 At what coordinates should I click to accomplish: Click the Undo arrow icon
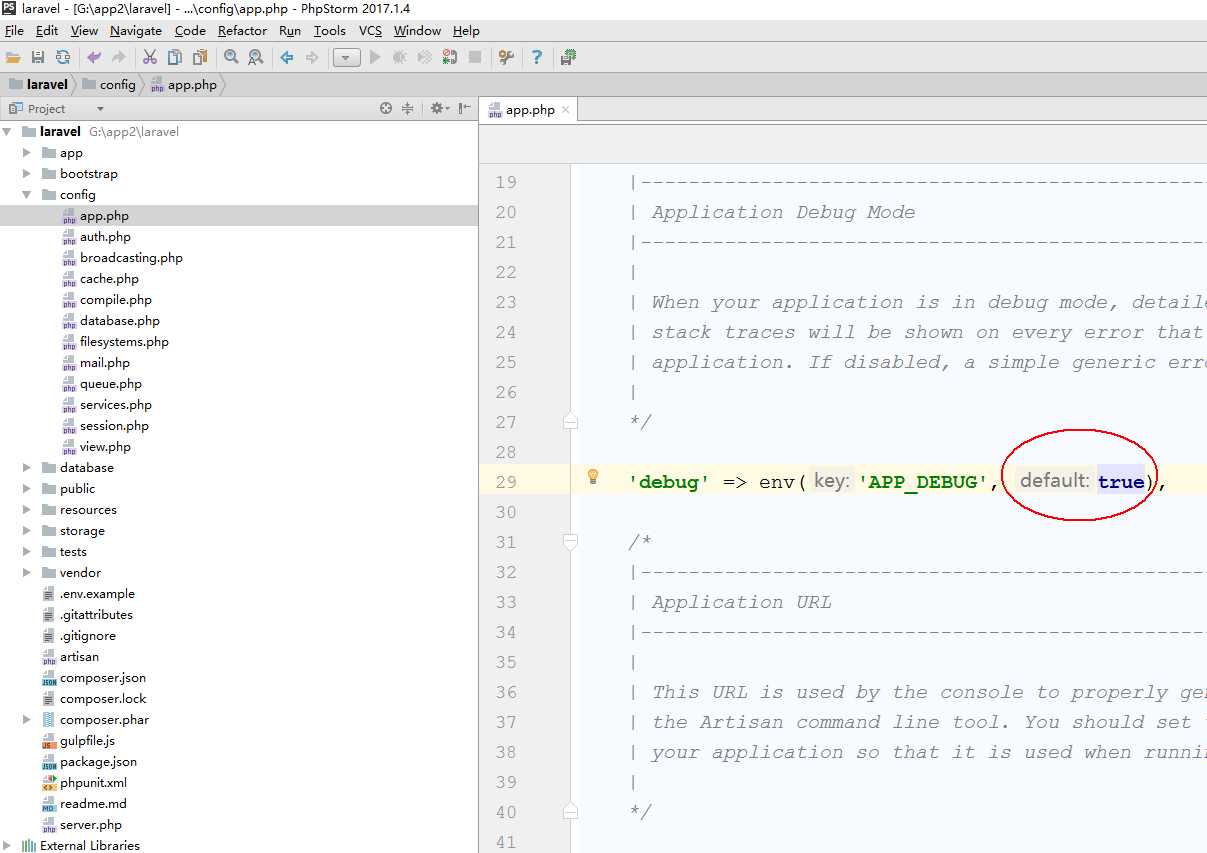pos(94,58)
